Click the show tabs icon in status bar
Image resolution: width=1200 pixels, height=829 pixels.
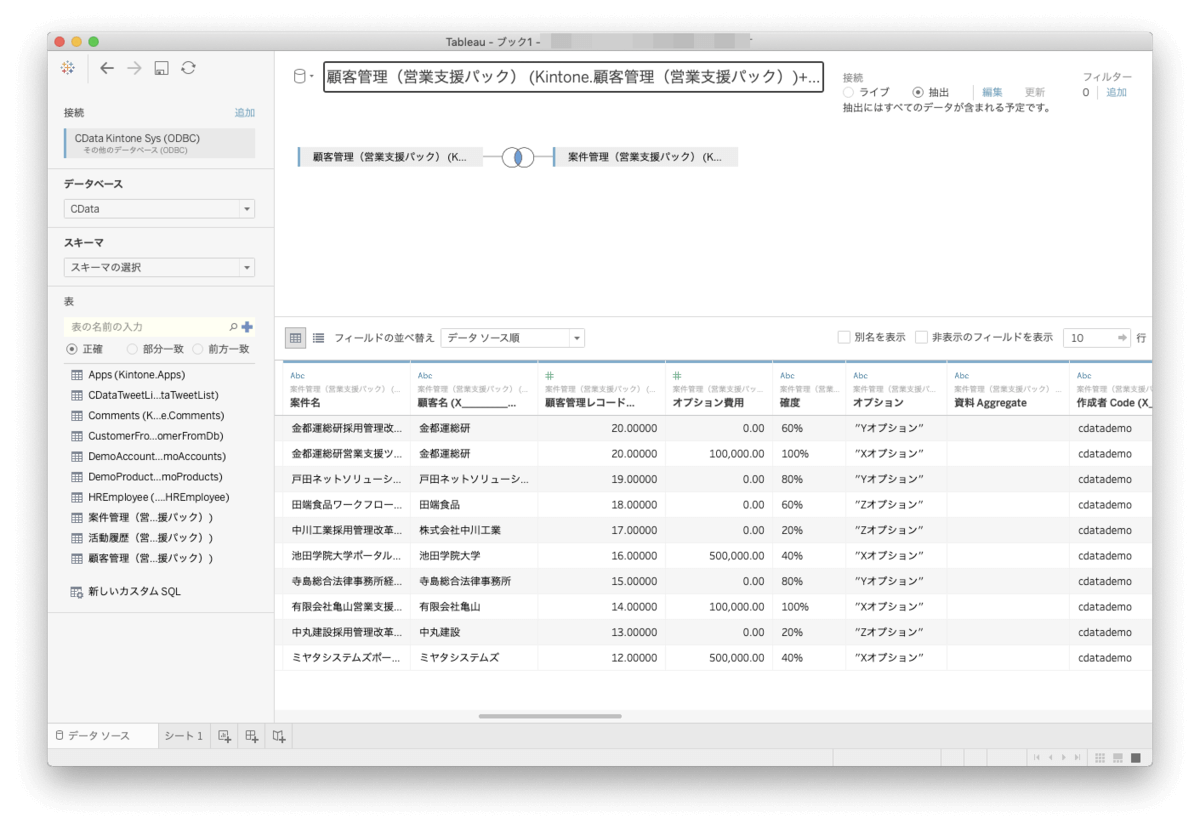tap(1135, 758)
